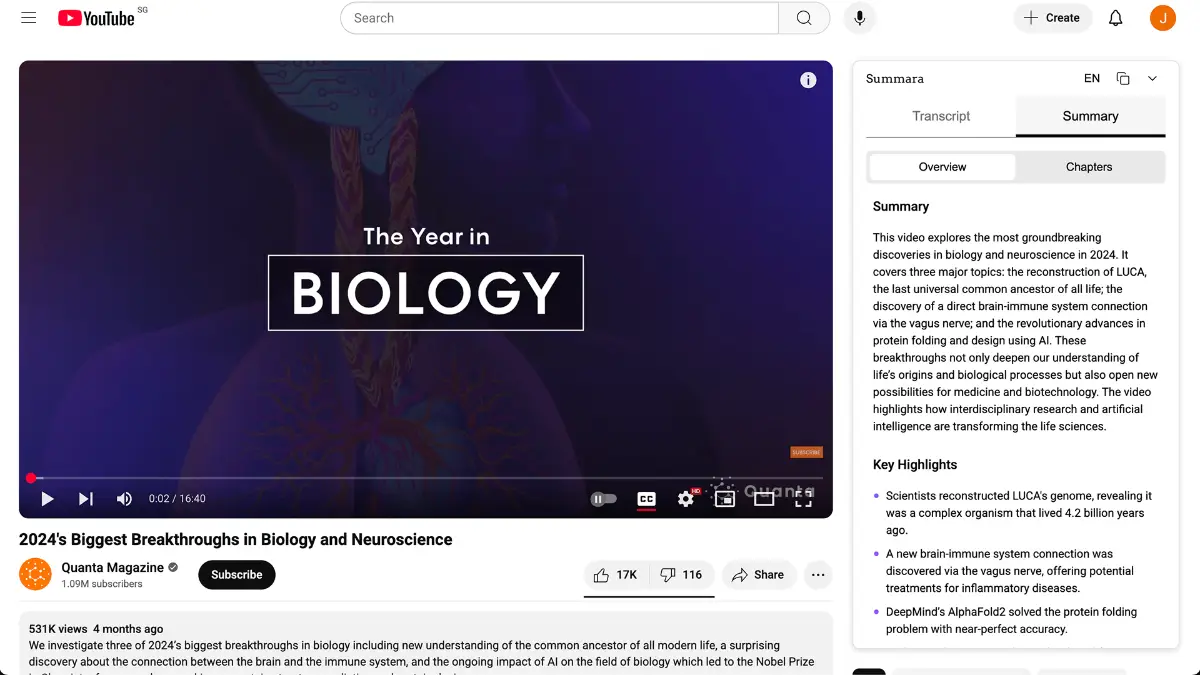Click the search magnifier button
This screenshot has height=675, width=1200.
point(804,18)
